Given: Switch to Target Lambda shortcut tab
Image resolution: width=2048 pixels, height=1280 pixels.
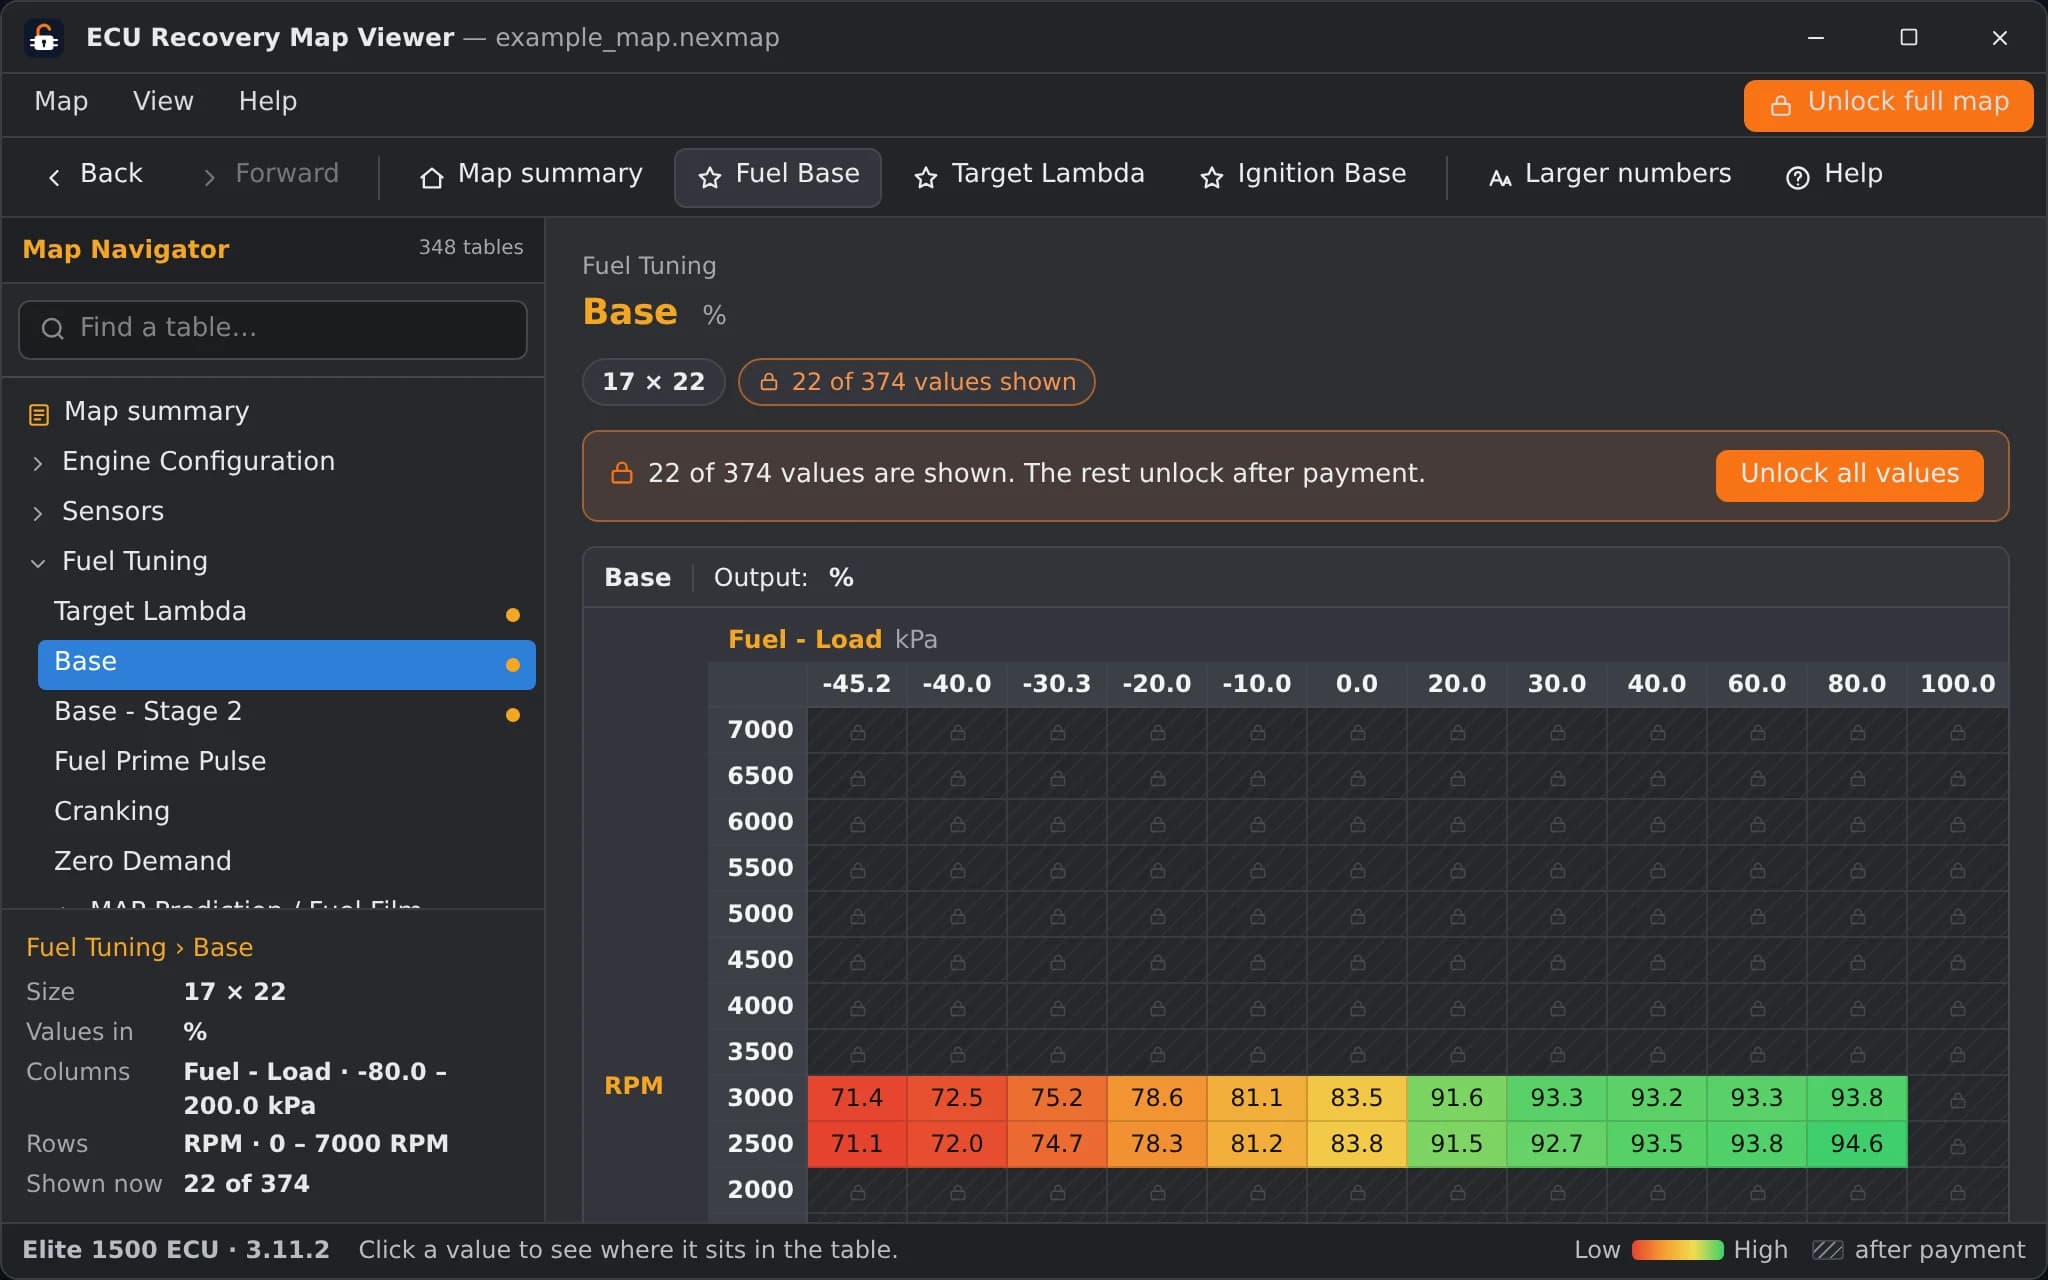Looking at the screenshot, I should pyautogui.click(x=1030, y=177).
